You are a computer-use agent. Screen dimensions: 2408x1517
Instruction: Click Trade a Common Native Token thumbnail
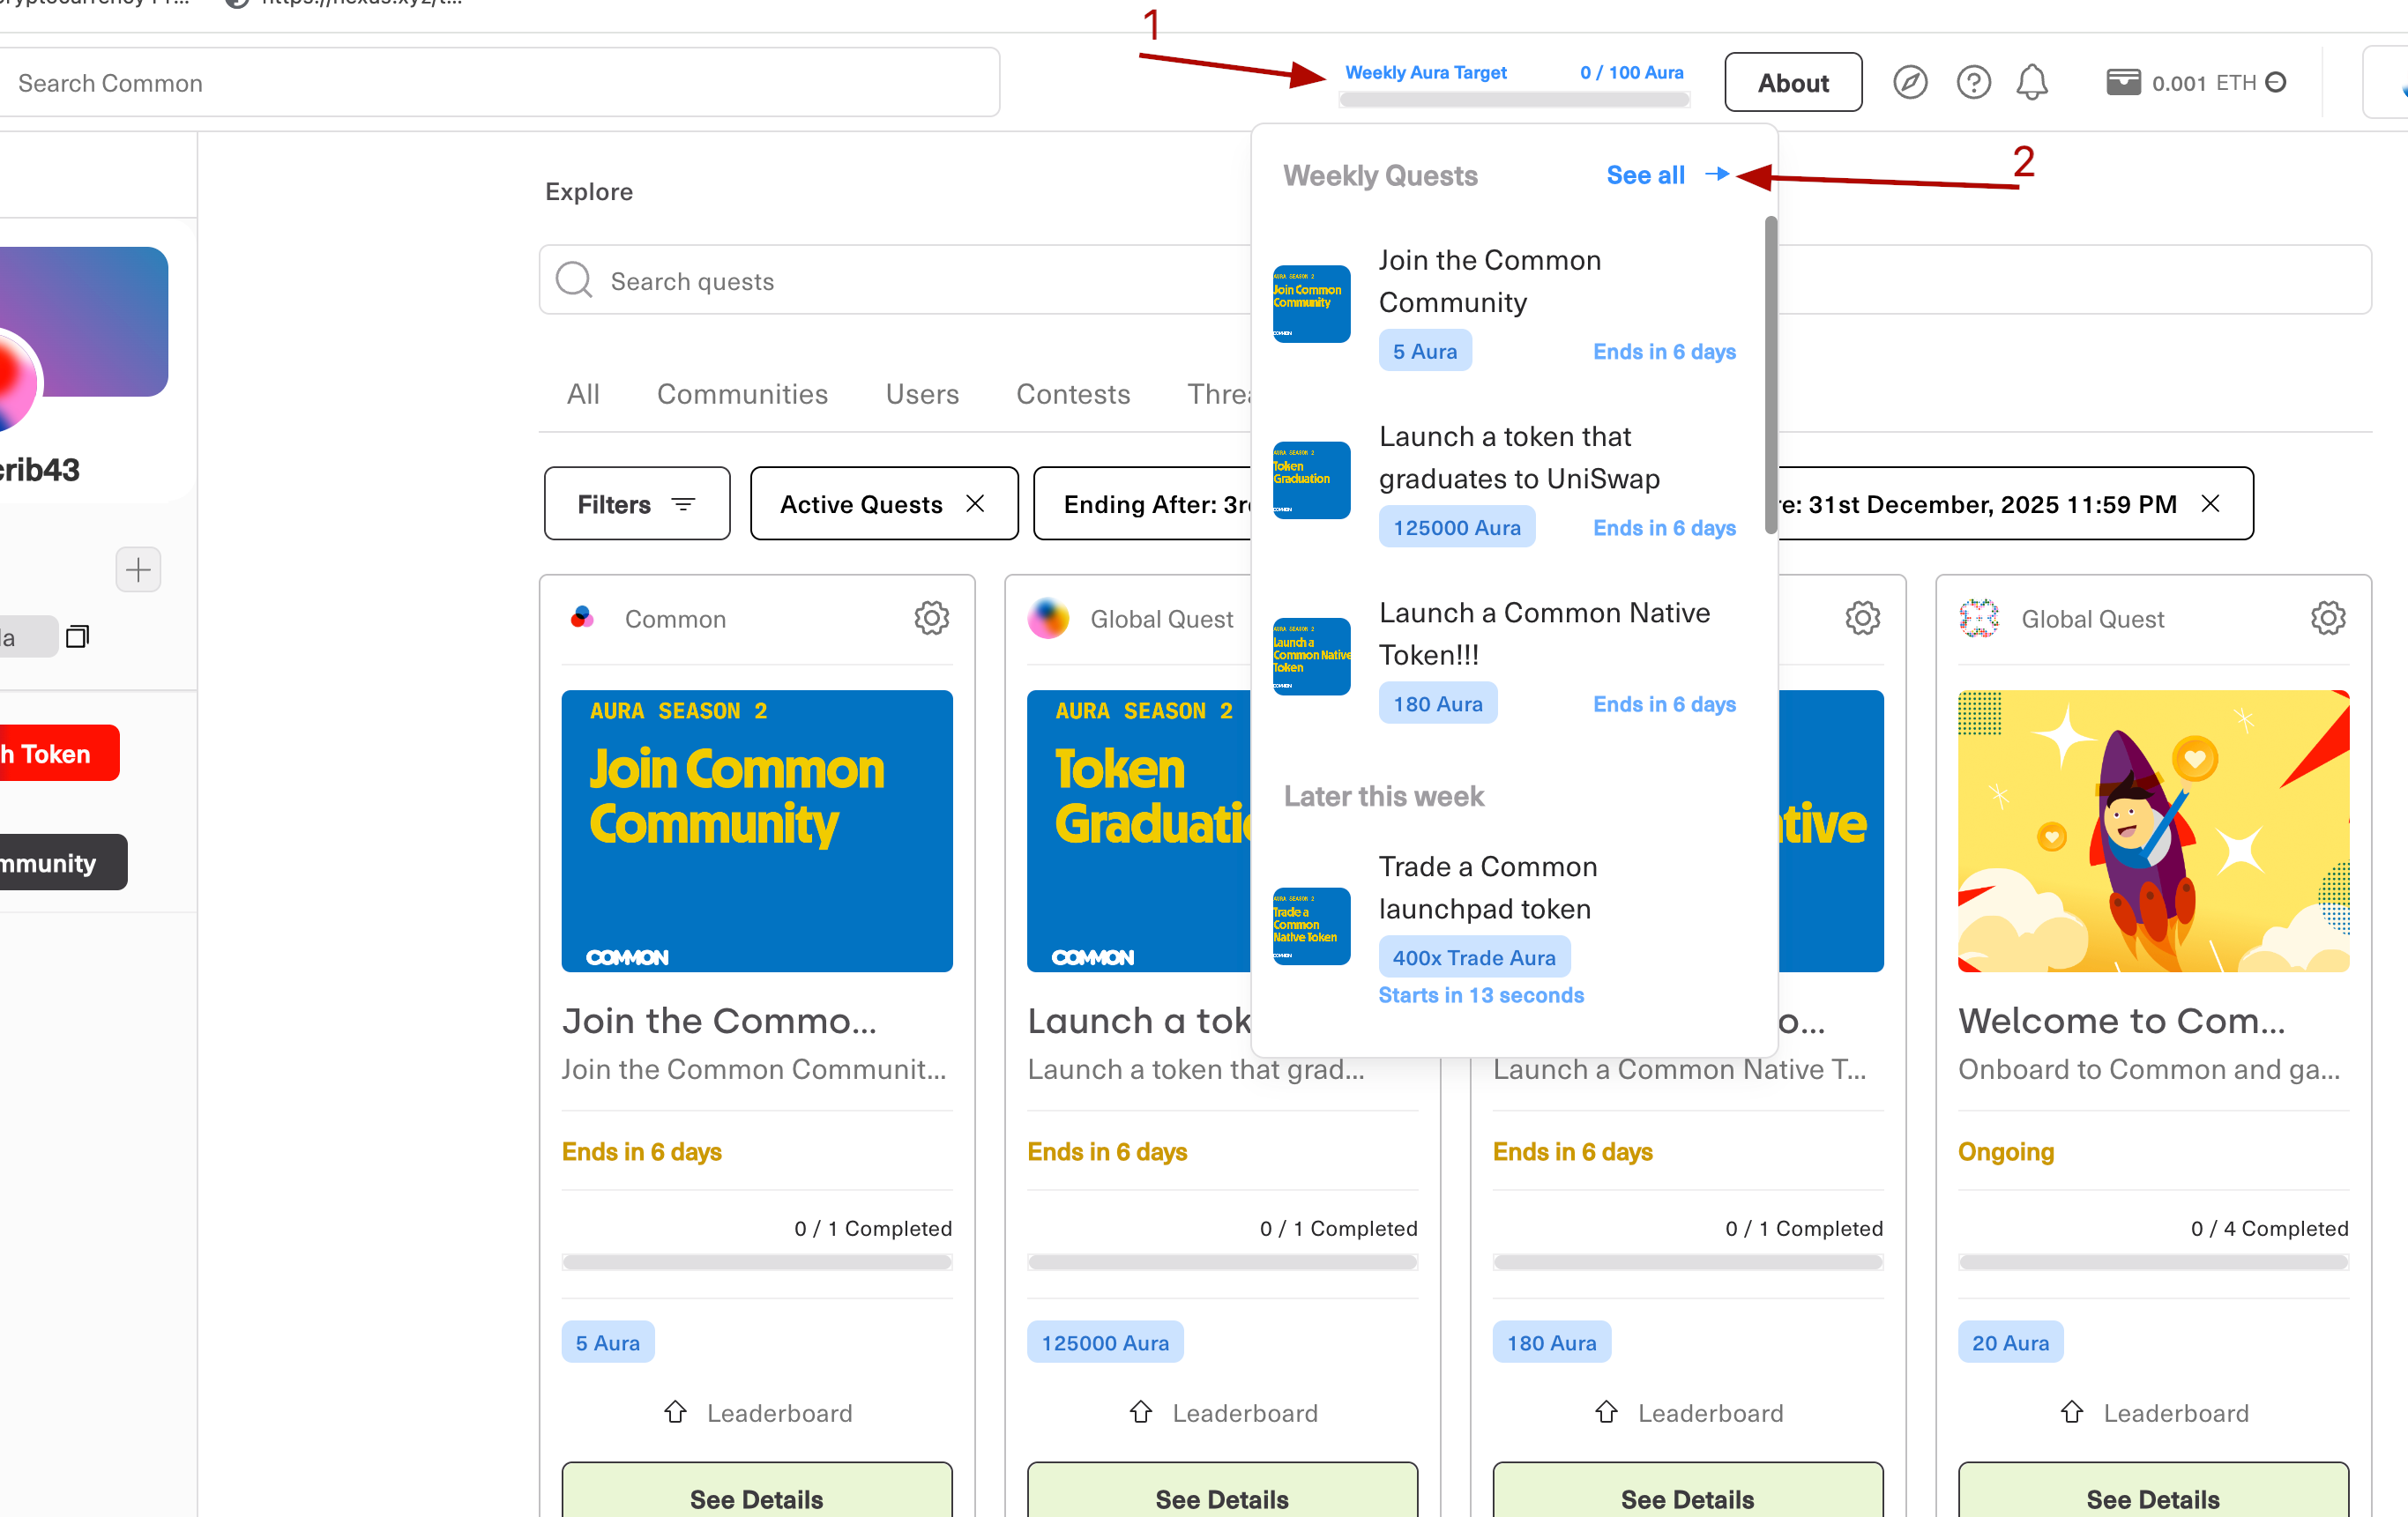1311,926
